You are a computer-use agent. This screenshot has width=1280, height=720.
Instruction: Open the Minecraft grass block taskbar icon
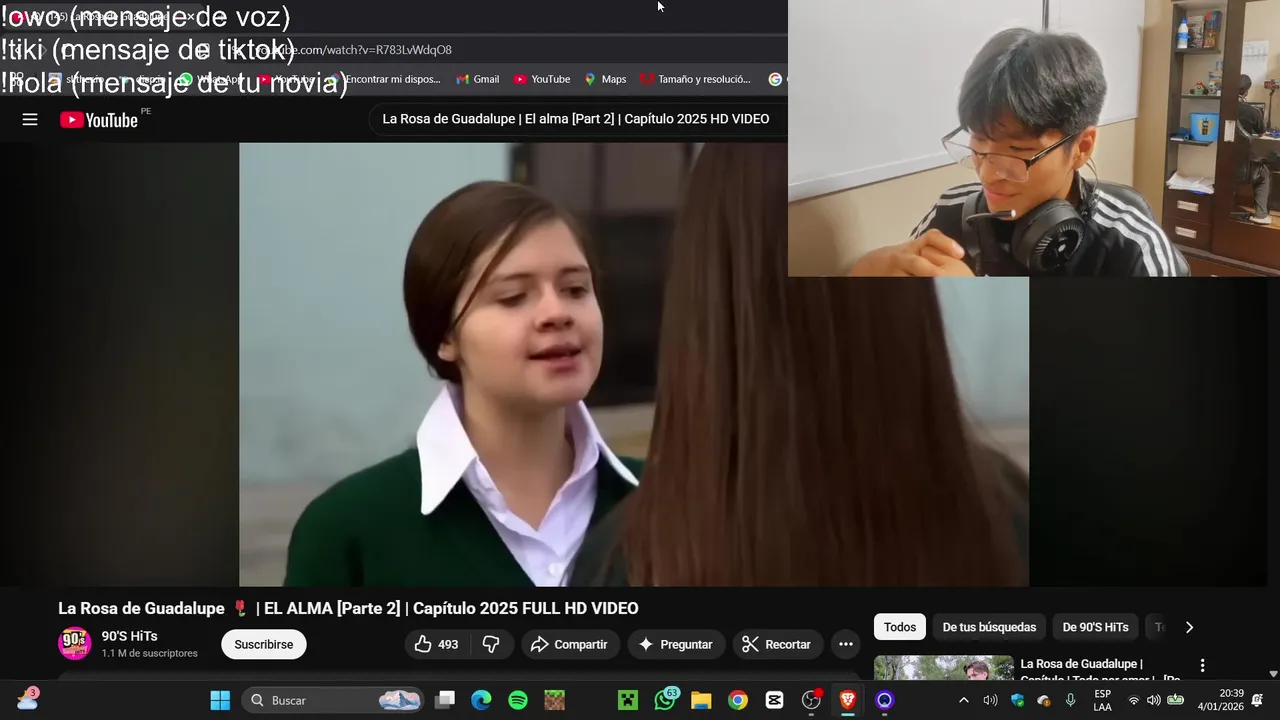554,700
